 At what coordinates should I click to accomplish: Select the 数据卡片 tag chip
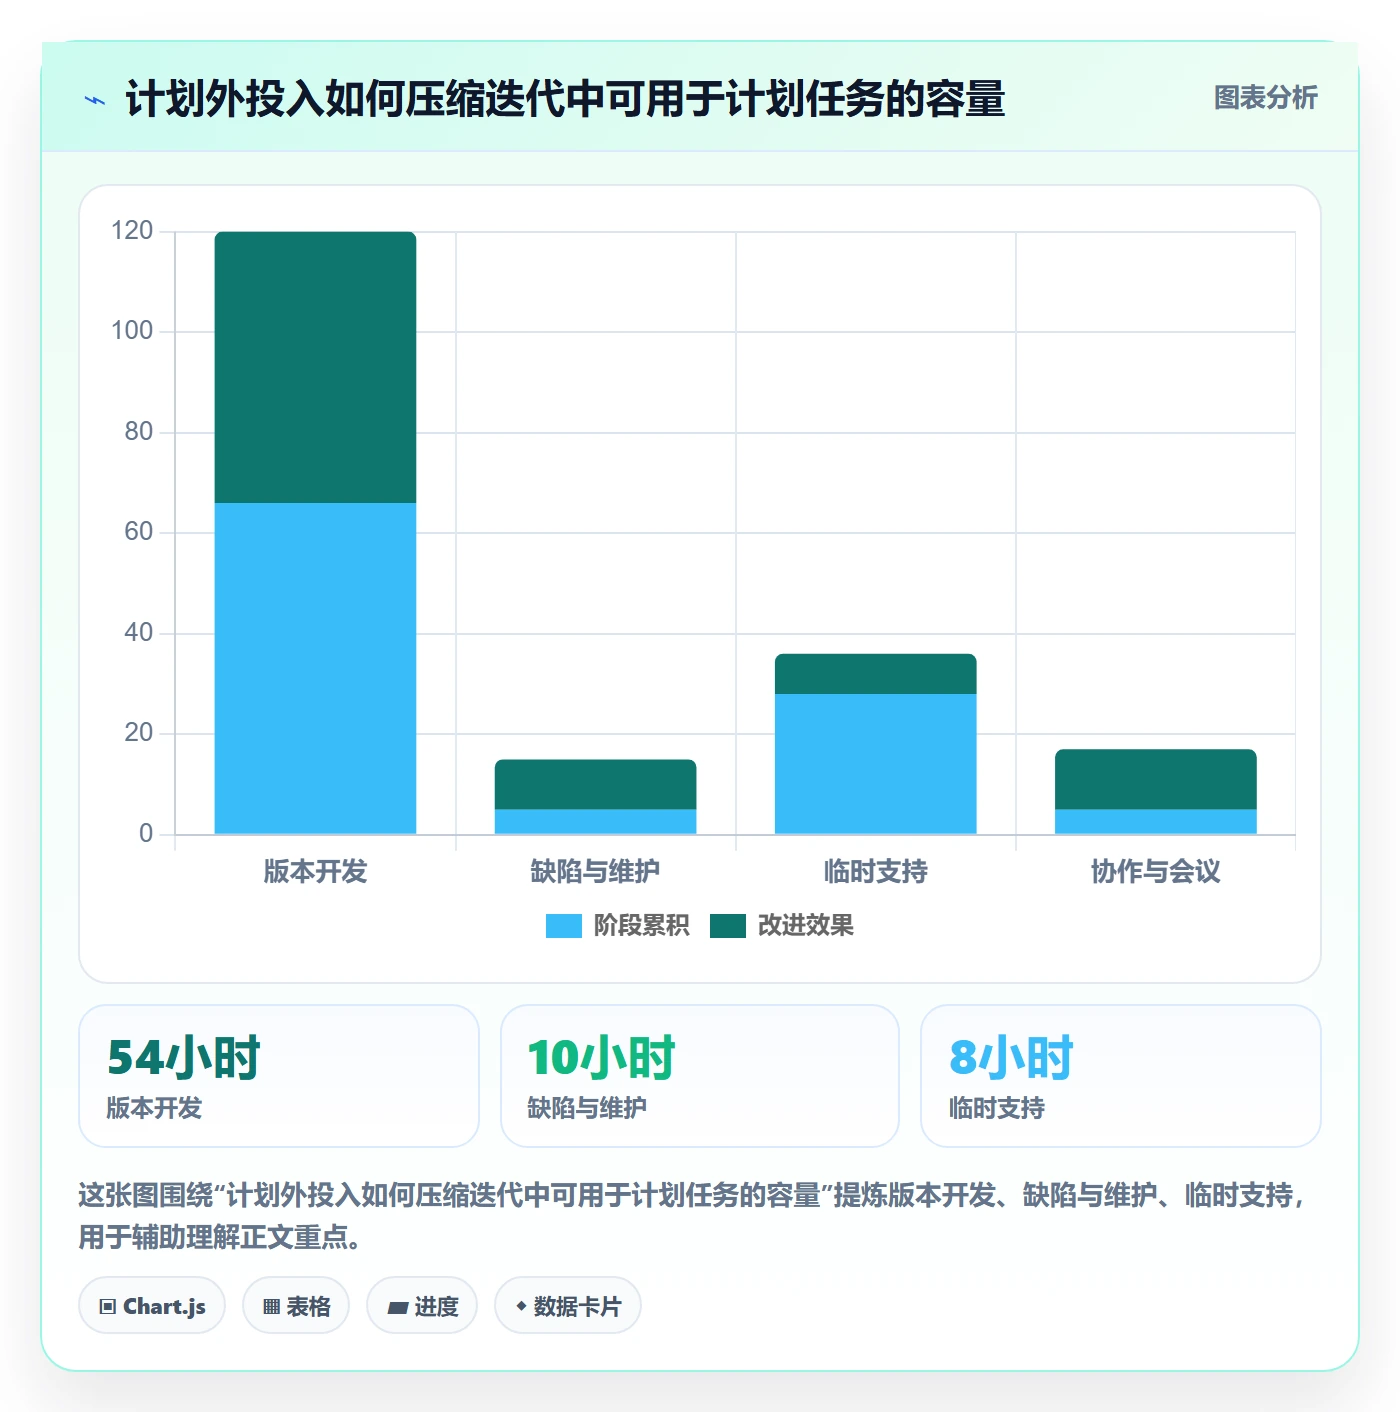[x=568, y=1305]
